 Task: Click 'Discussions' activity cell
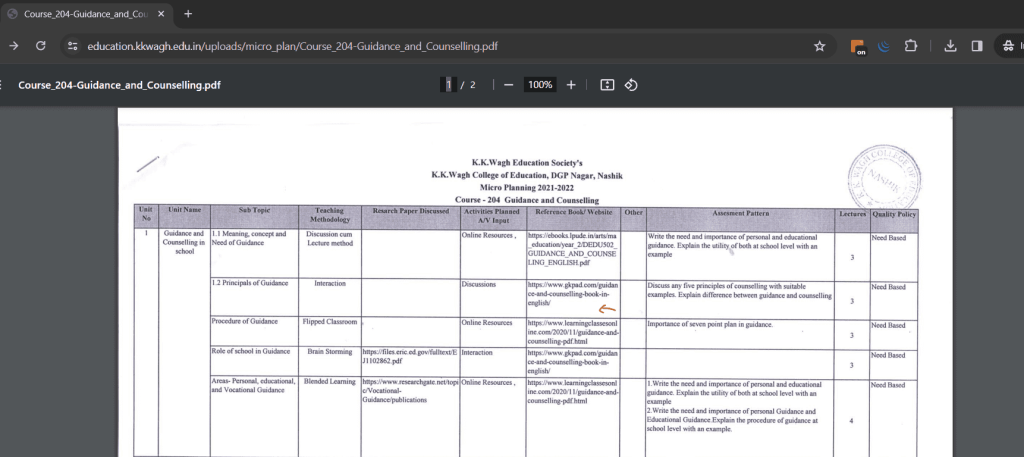point(479,284)
